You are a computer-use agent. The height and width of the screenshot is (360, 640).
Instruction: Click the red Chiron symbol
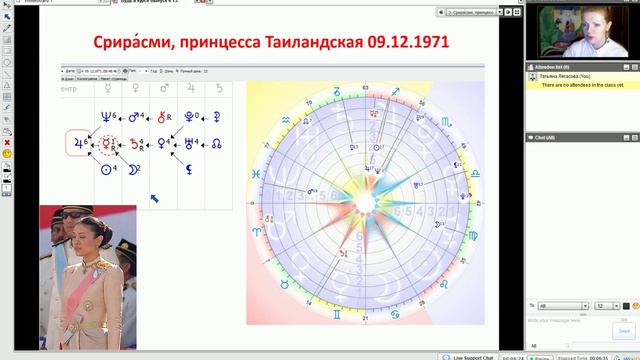click(162, 118)
